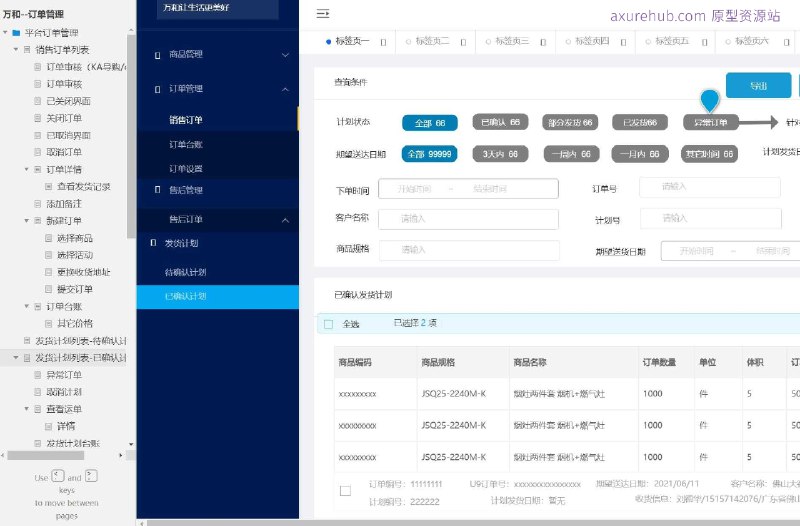
Task: Expand 商品管理 with its chevron
Action: click(x=285, y=55)
